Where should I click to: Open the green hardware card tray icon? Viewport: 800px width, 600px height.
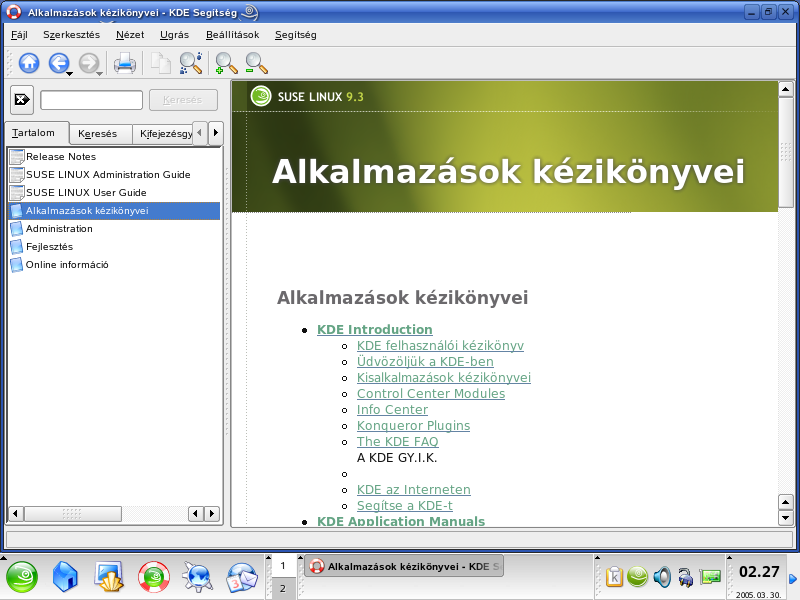[710, 577]
